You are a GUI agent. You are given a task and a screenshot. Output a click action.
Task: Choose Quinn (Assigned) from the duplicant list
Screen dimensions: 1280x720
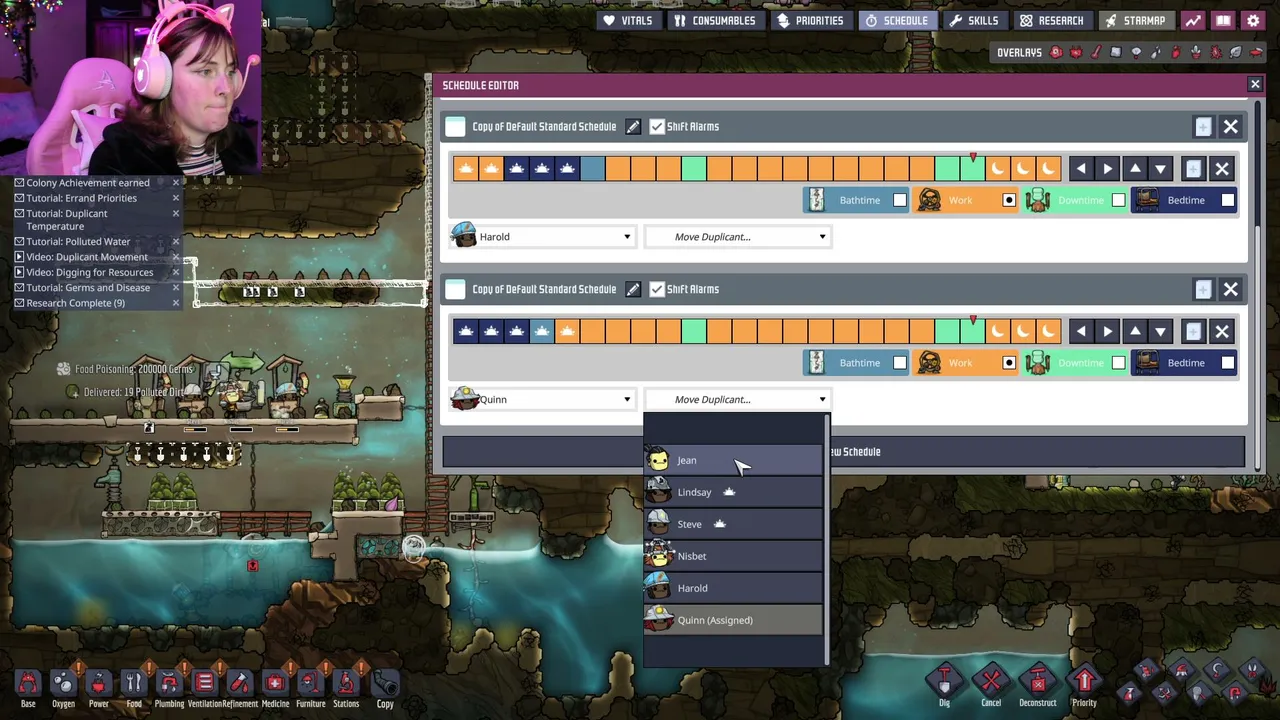(733, 620)
